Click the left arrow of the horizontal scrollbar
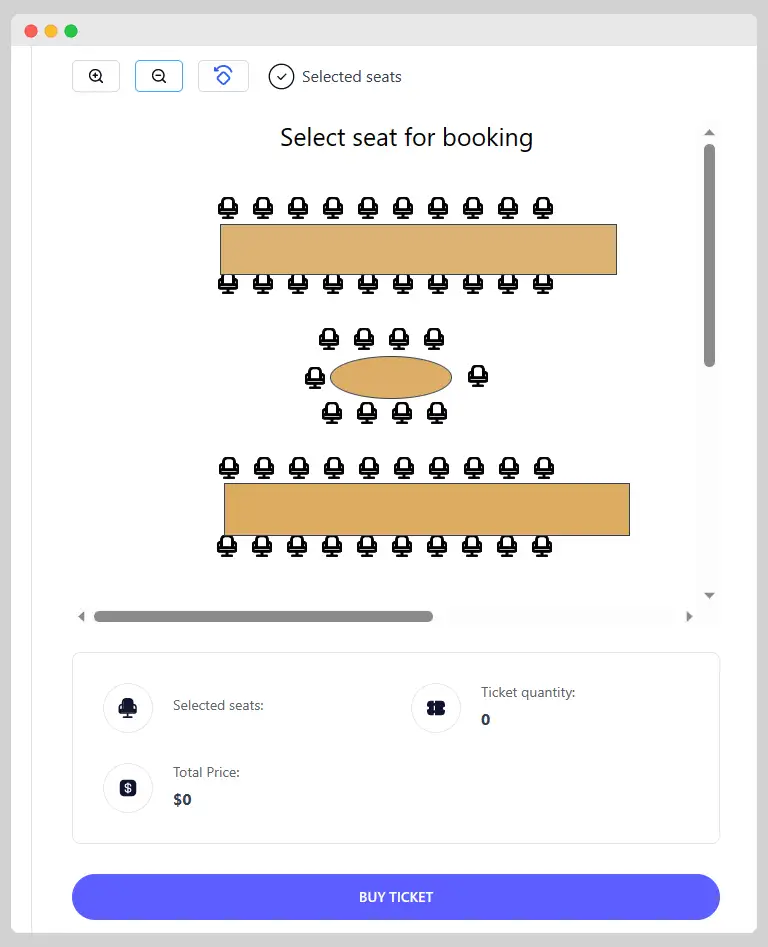This screenshot has height=947, width=768. pyautogui.click(x=82, y=616)
